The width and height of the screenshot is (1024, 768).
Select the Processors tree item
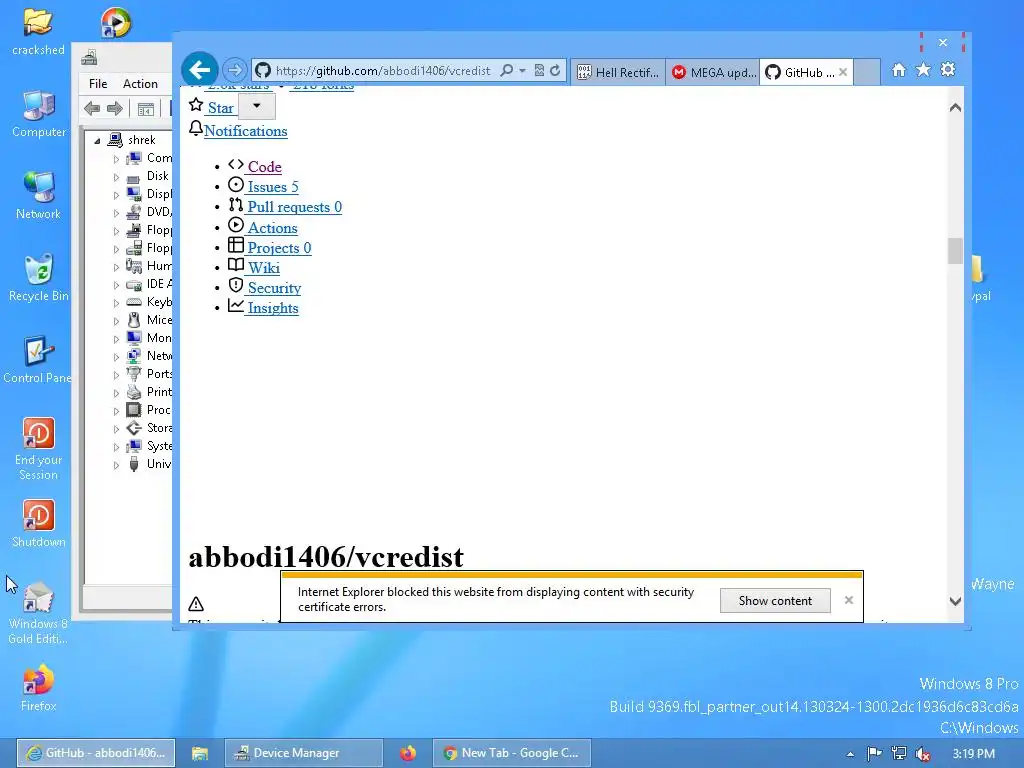(x=159, y=409)
